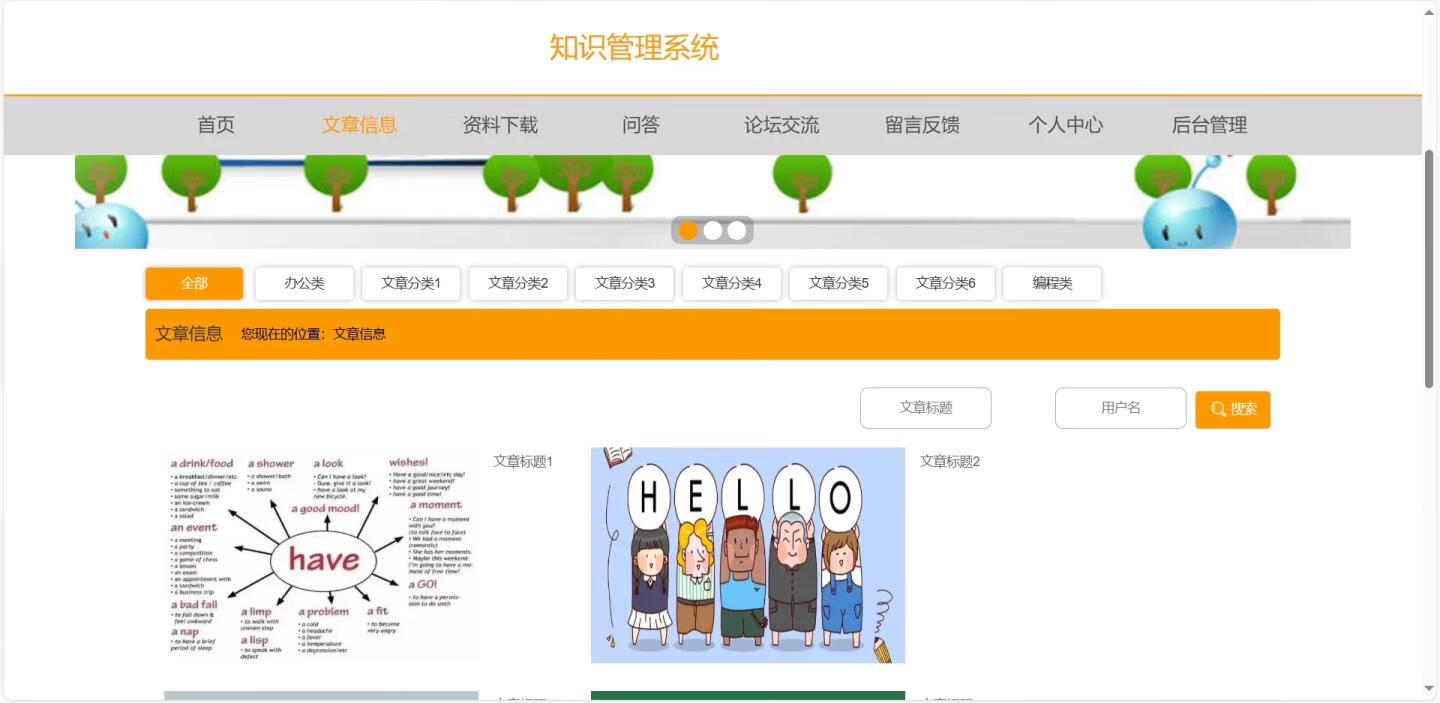Click the 文章标题2 article link

click(x=949, y=461)
